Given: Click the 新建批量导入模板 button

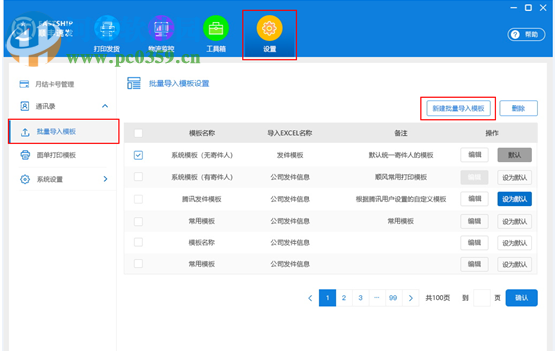Looking at the screenshot, I should [458, 108].
